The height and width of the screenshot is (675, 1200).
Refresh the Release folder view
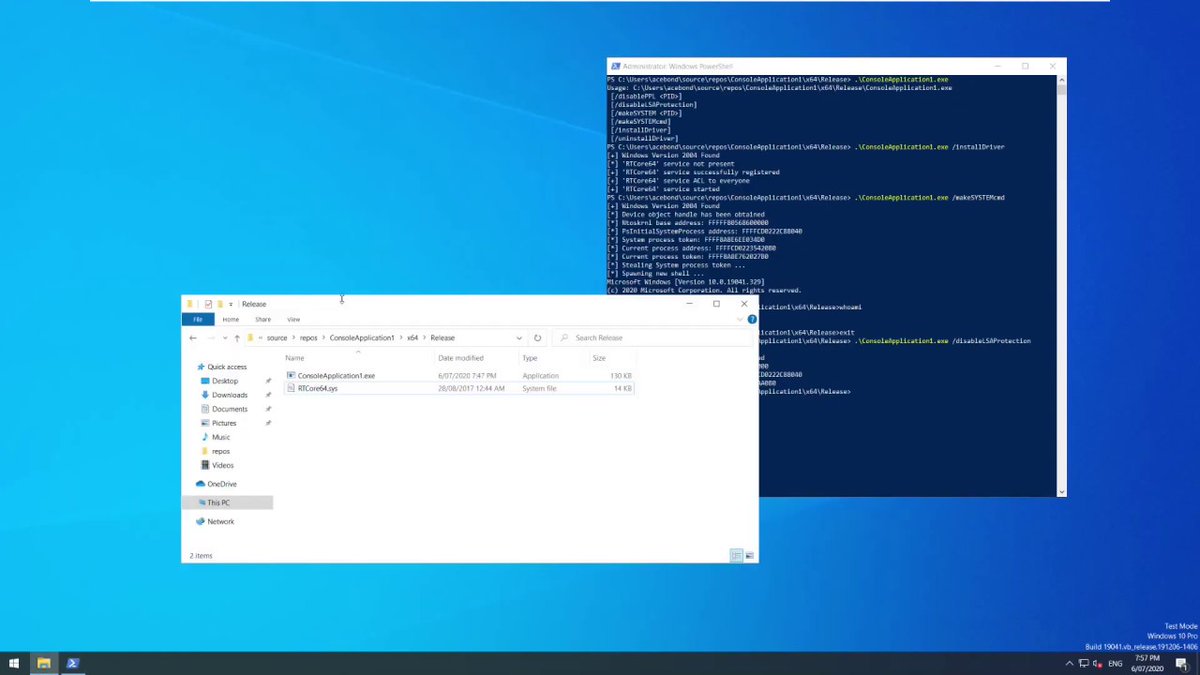point(537,337)
